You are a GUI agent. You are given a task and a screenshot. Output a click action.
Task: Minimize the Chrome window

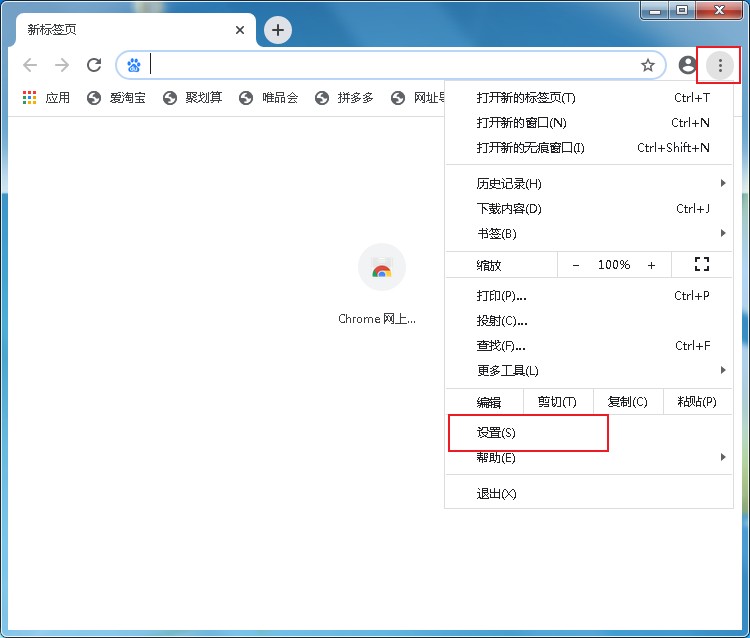coord(655,11)
